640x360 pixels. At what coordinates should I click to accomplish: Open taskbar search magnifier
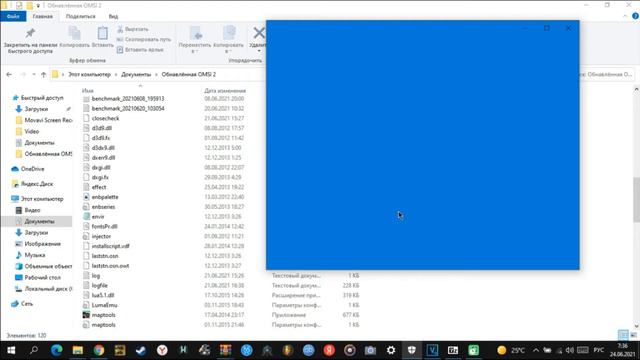point(34,350)
